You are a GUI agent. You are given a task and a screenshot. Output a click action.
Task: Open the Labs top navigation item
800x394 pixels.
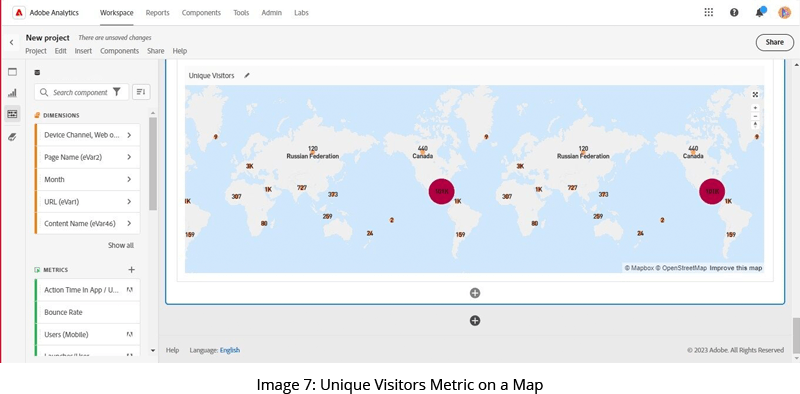(302, 13)
